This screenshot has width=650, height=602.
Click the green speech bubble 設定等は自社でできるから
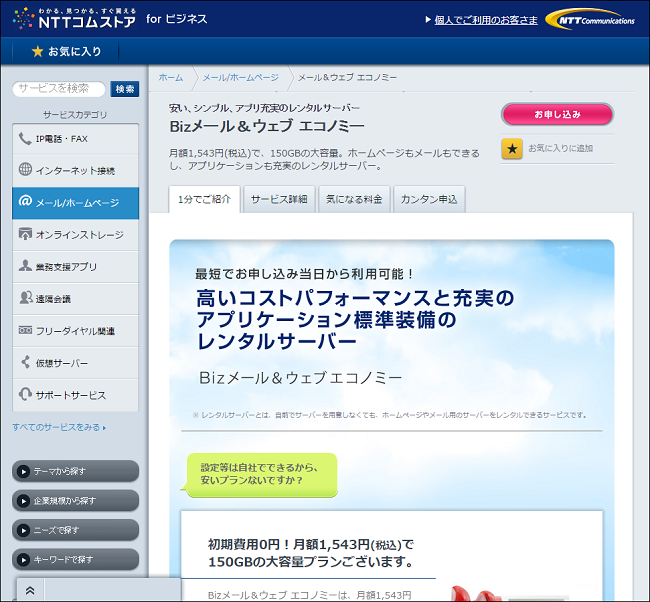pos(262,475)
